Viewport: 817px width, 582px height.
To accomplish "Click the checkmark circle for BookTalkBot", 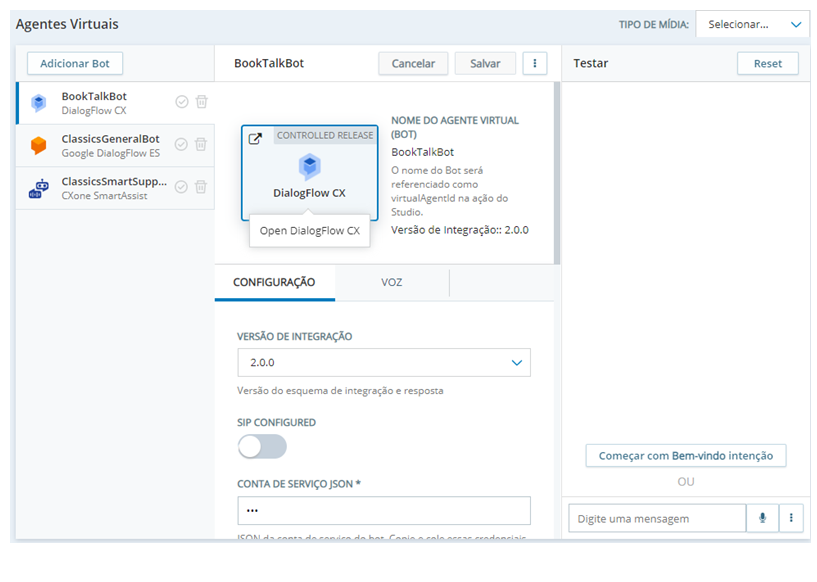I will click(181, 102).
